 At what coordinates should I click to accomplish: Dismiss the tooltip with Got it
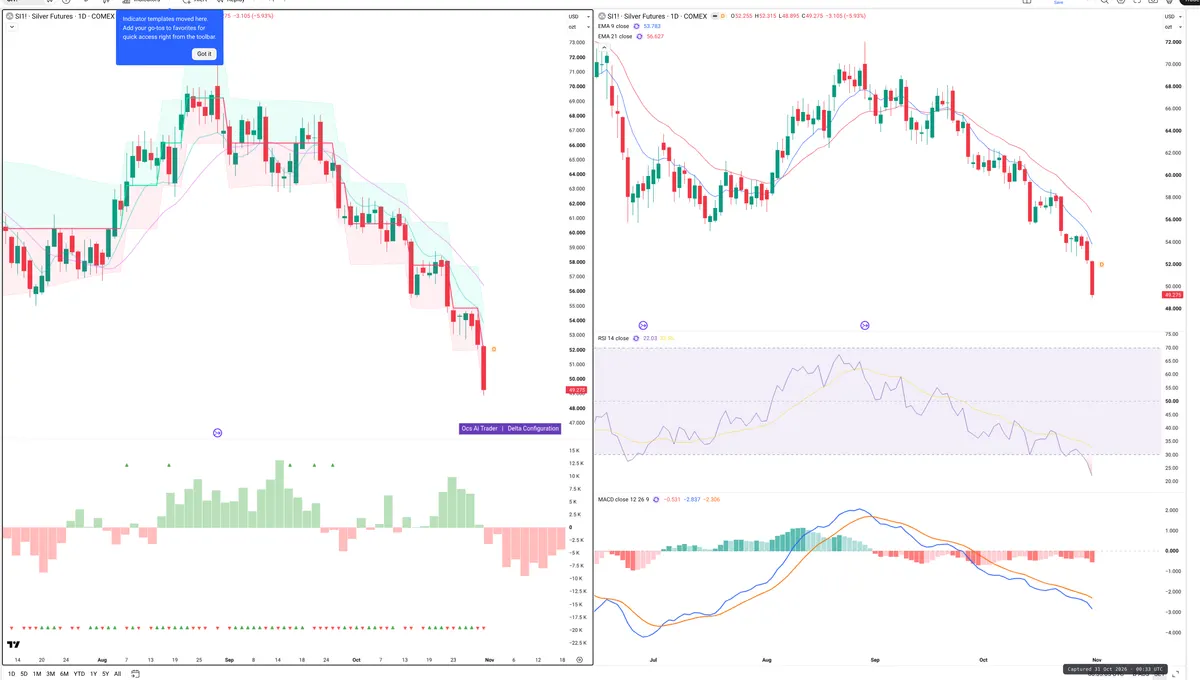point(204,54)
